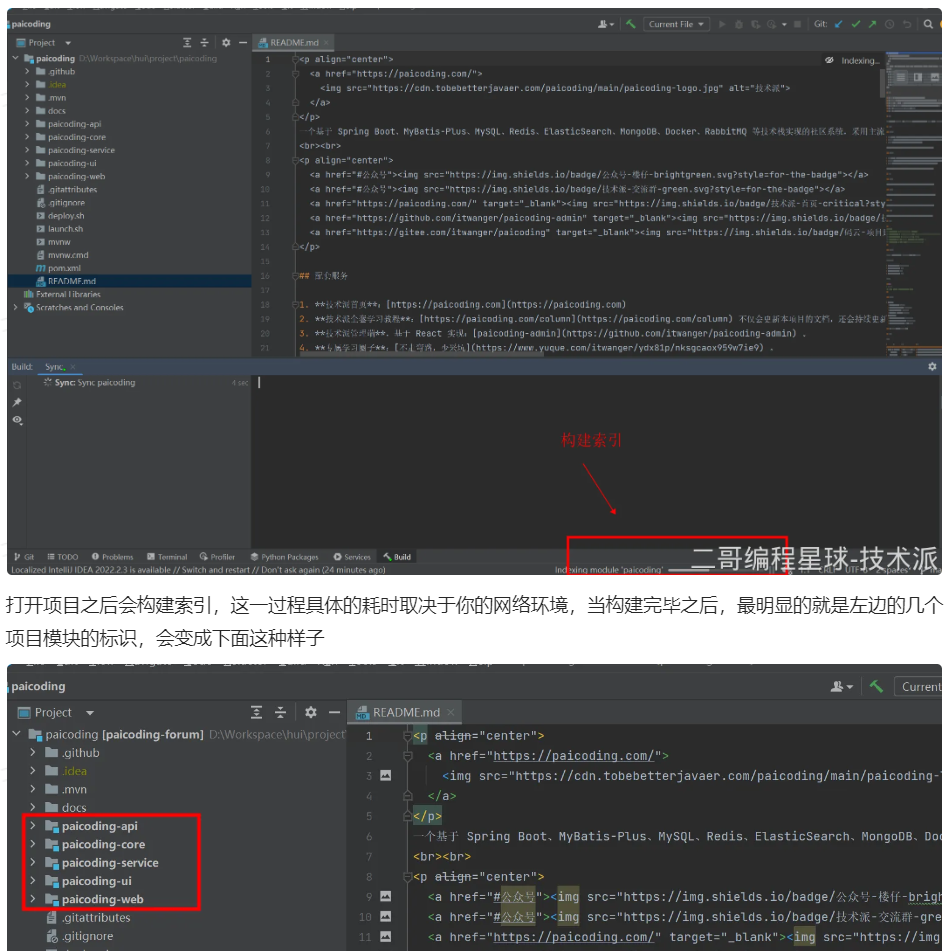
Task: Expand the .github folder in the top tree
Action: 27,72
